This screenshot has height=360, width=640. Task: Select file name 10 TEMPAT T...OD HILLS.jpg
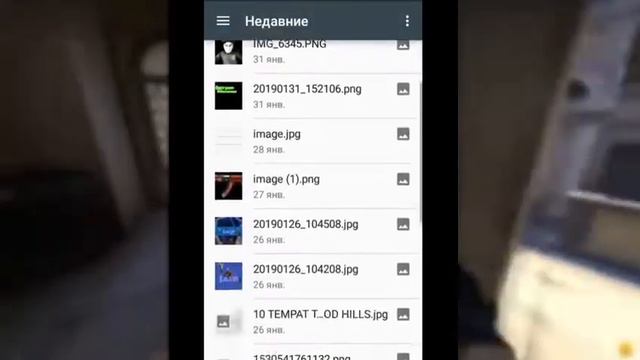tap(320, 314)
